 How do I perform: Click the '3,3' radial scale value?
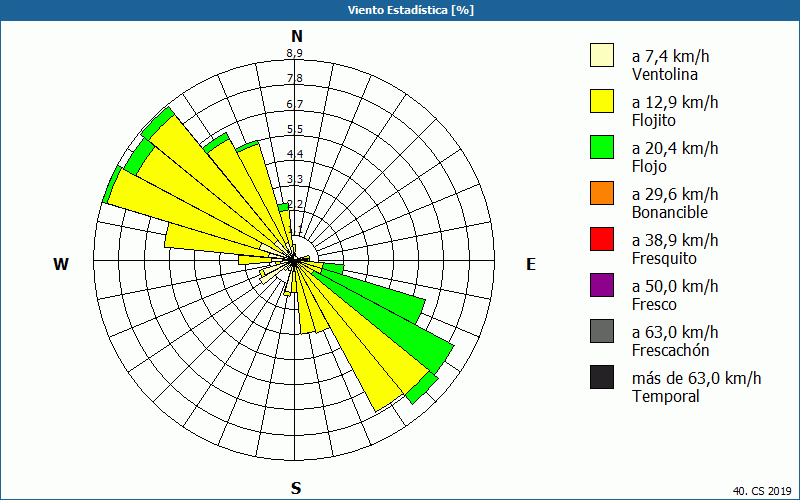[295, 179]
